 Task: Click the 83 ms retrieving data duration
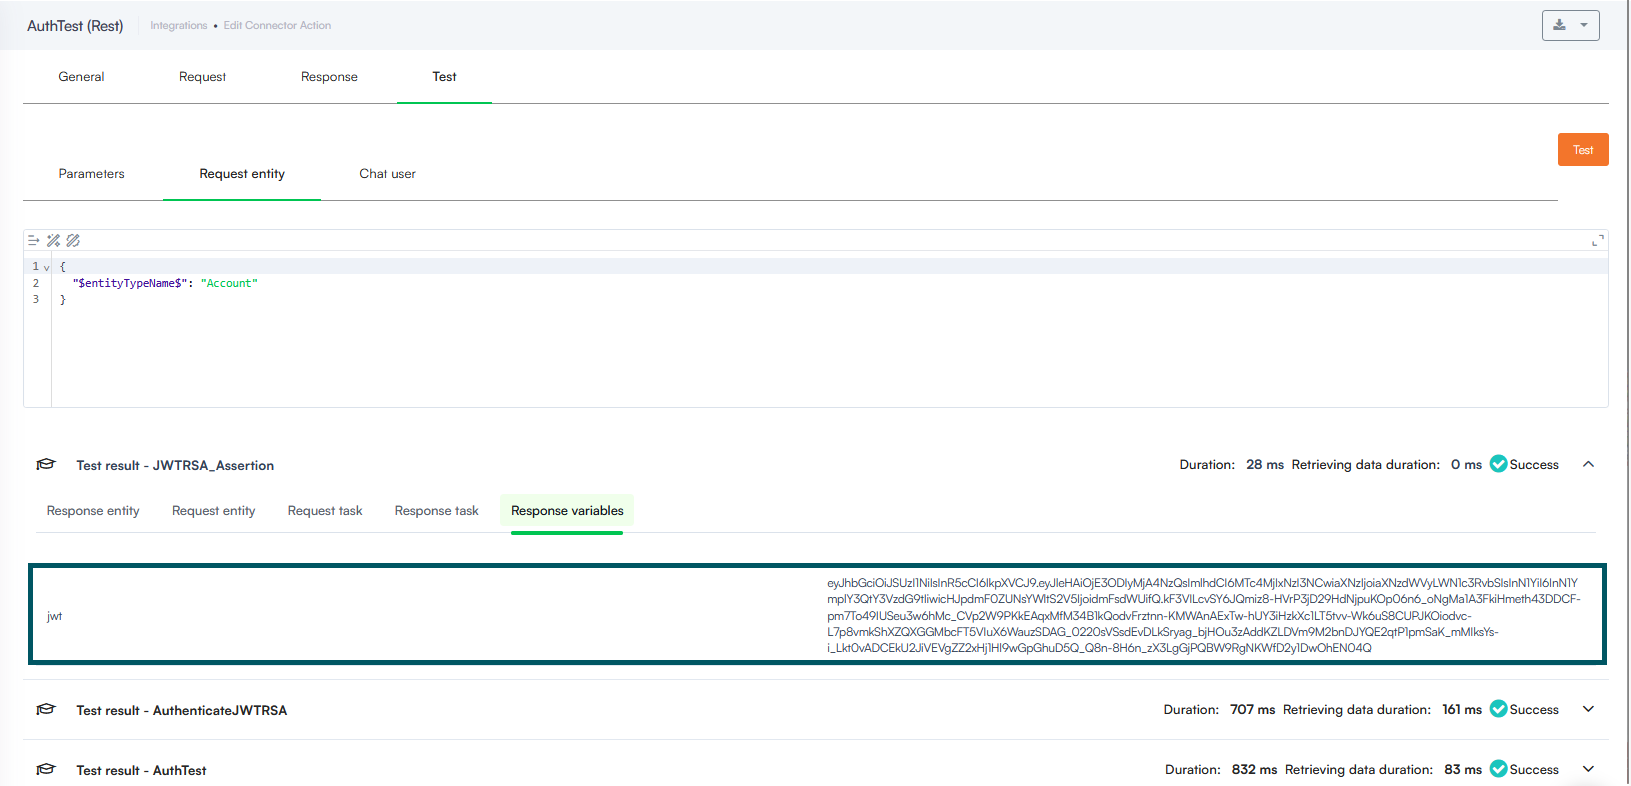pyautogui.click(x=1463, y=770)
